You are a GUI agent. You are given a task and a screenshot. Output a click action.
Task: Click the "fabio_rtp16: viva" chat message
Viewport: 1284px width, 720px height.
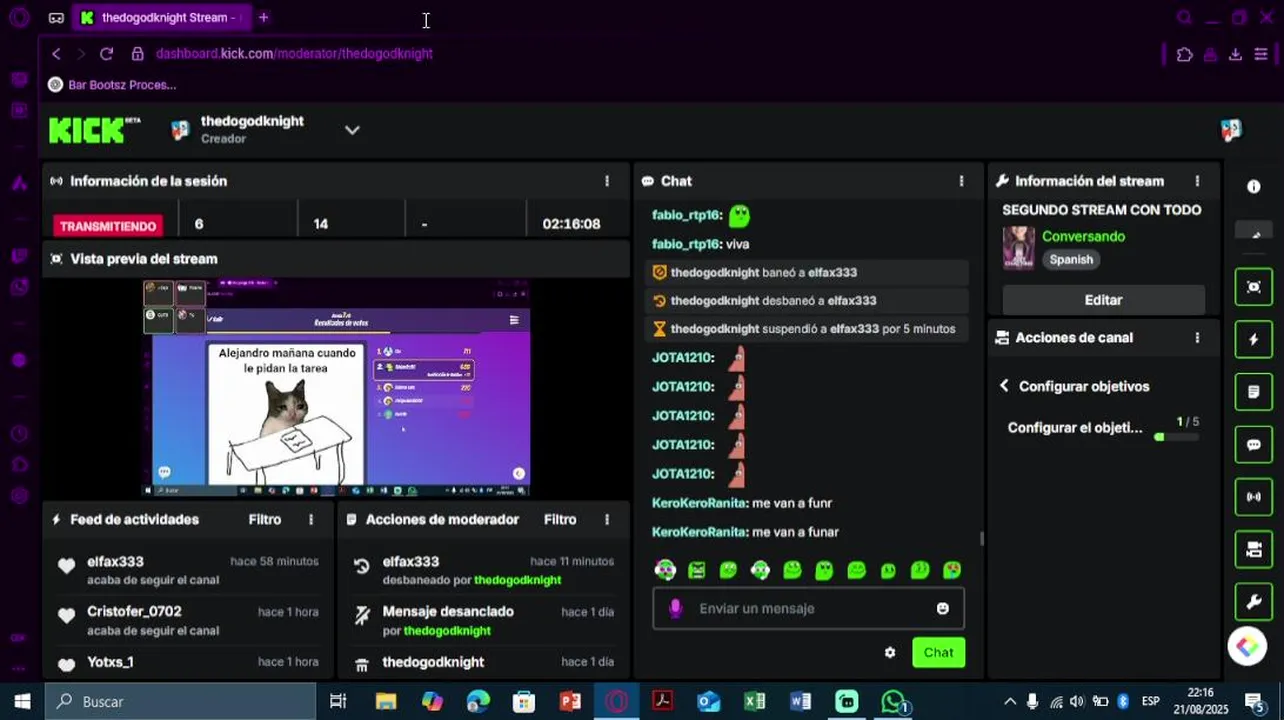(700, 244)
